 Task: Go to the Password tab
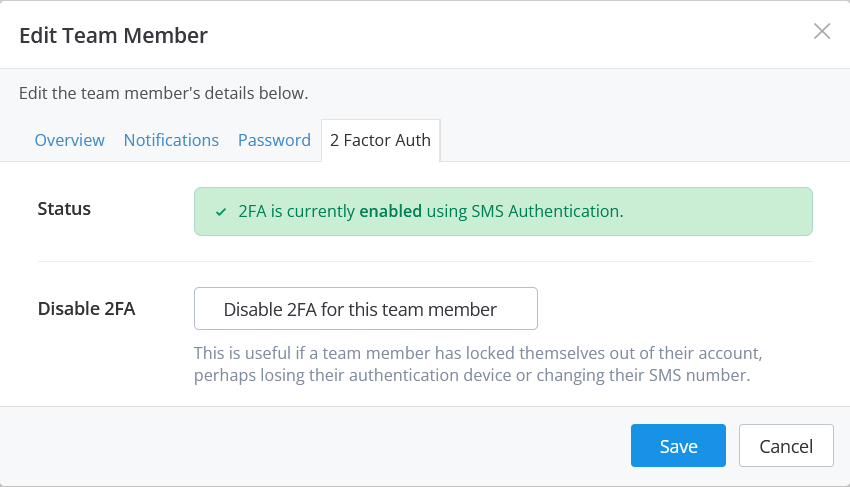tap(274, 140)
